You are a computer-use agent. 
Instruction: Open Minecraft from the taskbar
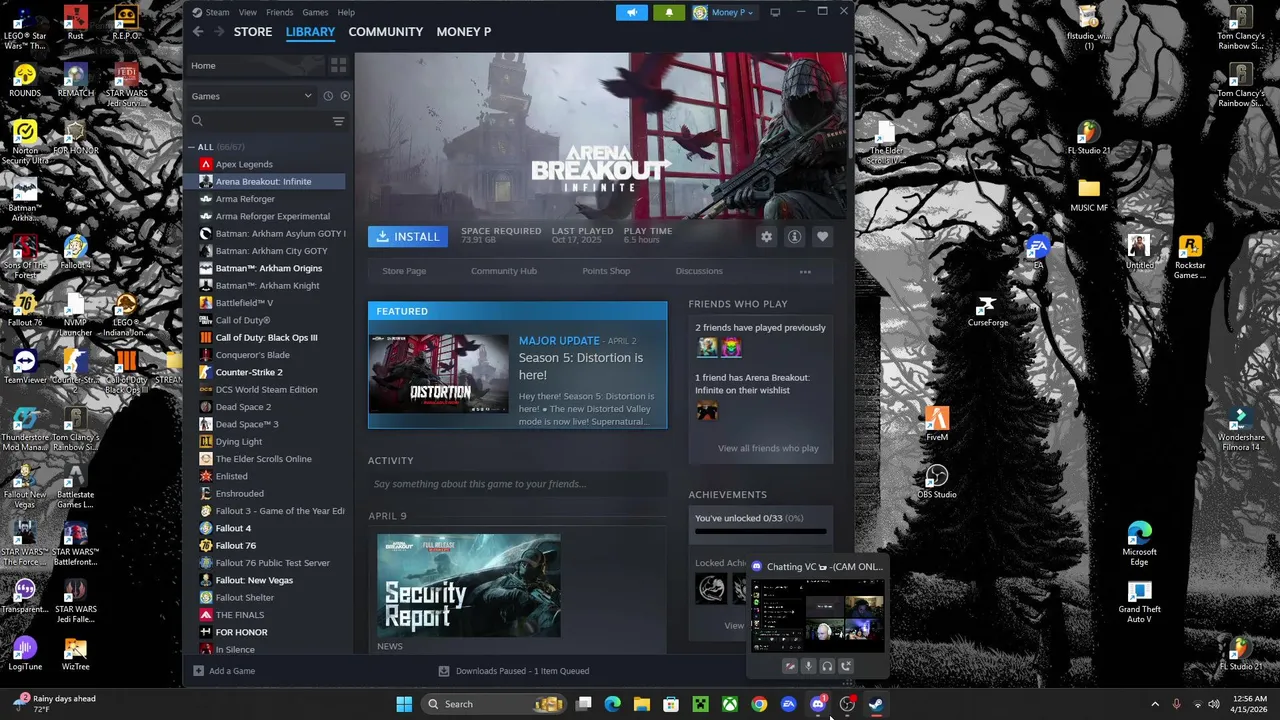701,704
